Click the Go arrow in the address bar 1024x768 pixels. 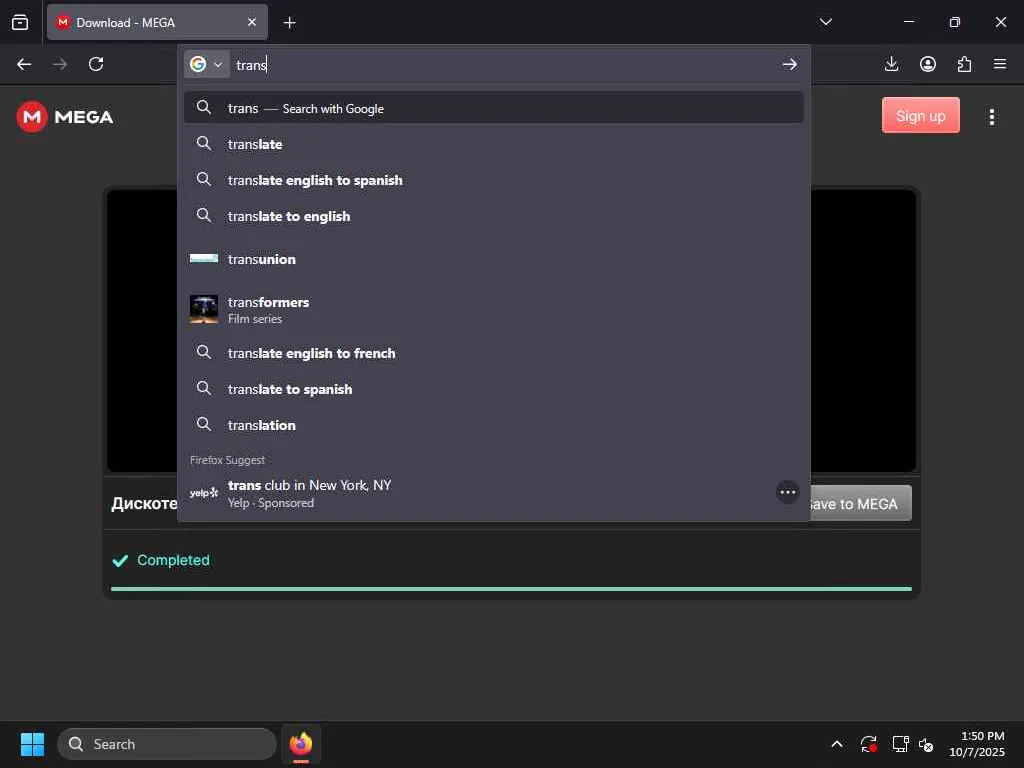(x=790, y=64)
